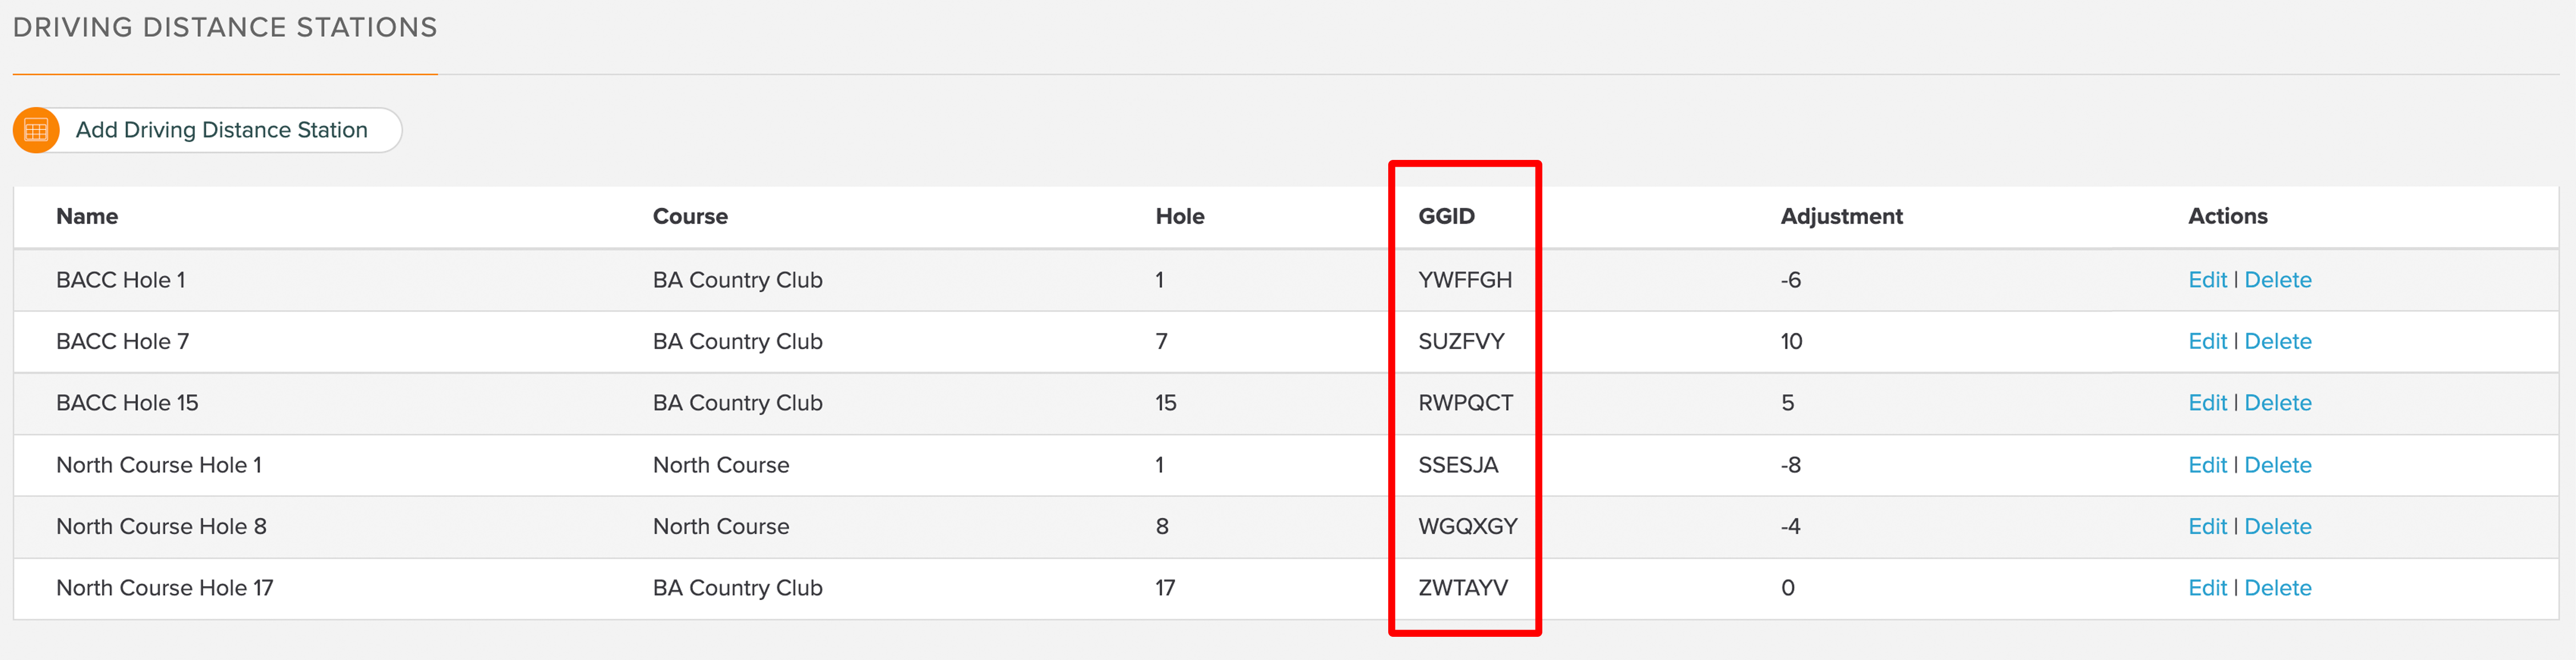Delete the BACC Hole 15 station
The height and width of the screenshot is (660, 2576).
pos(2278,403)
